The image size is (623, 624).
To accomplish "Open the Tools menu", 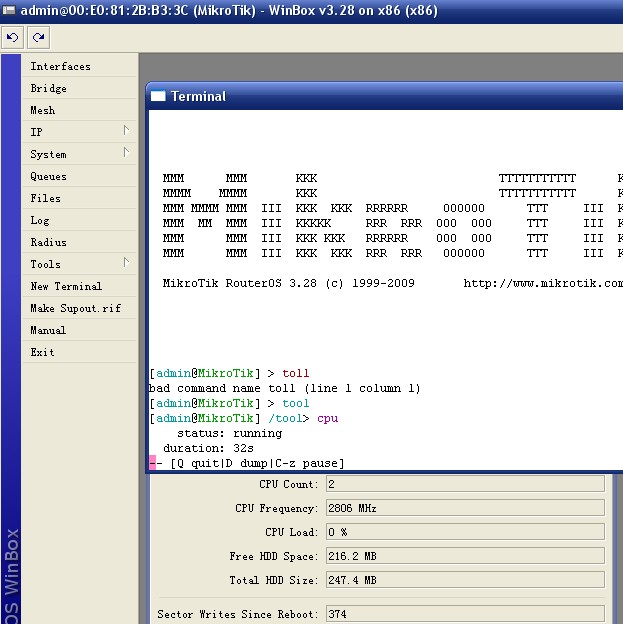I will pos(80,264).
